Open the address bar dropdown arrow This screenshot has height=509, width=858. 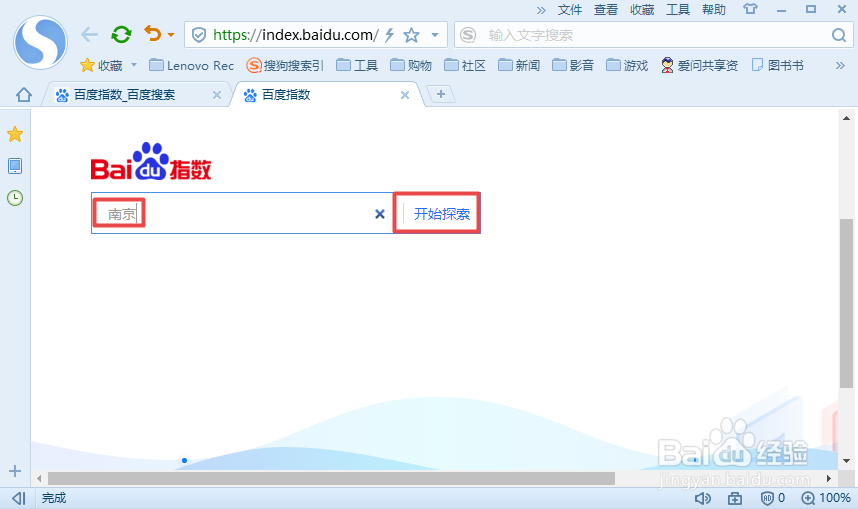point(435,35)
